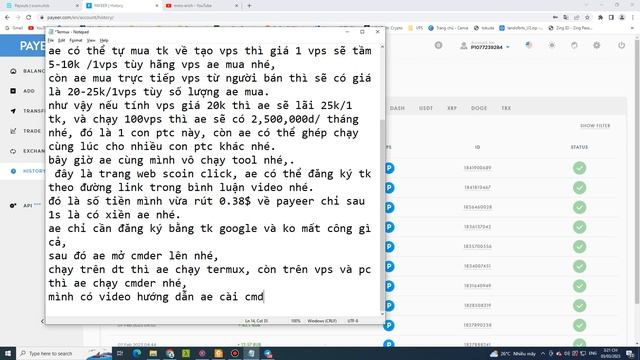The image size is (640, 360).
Task: Select the USDT currency tab
Action: [x=426, y=108]
